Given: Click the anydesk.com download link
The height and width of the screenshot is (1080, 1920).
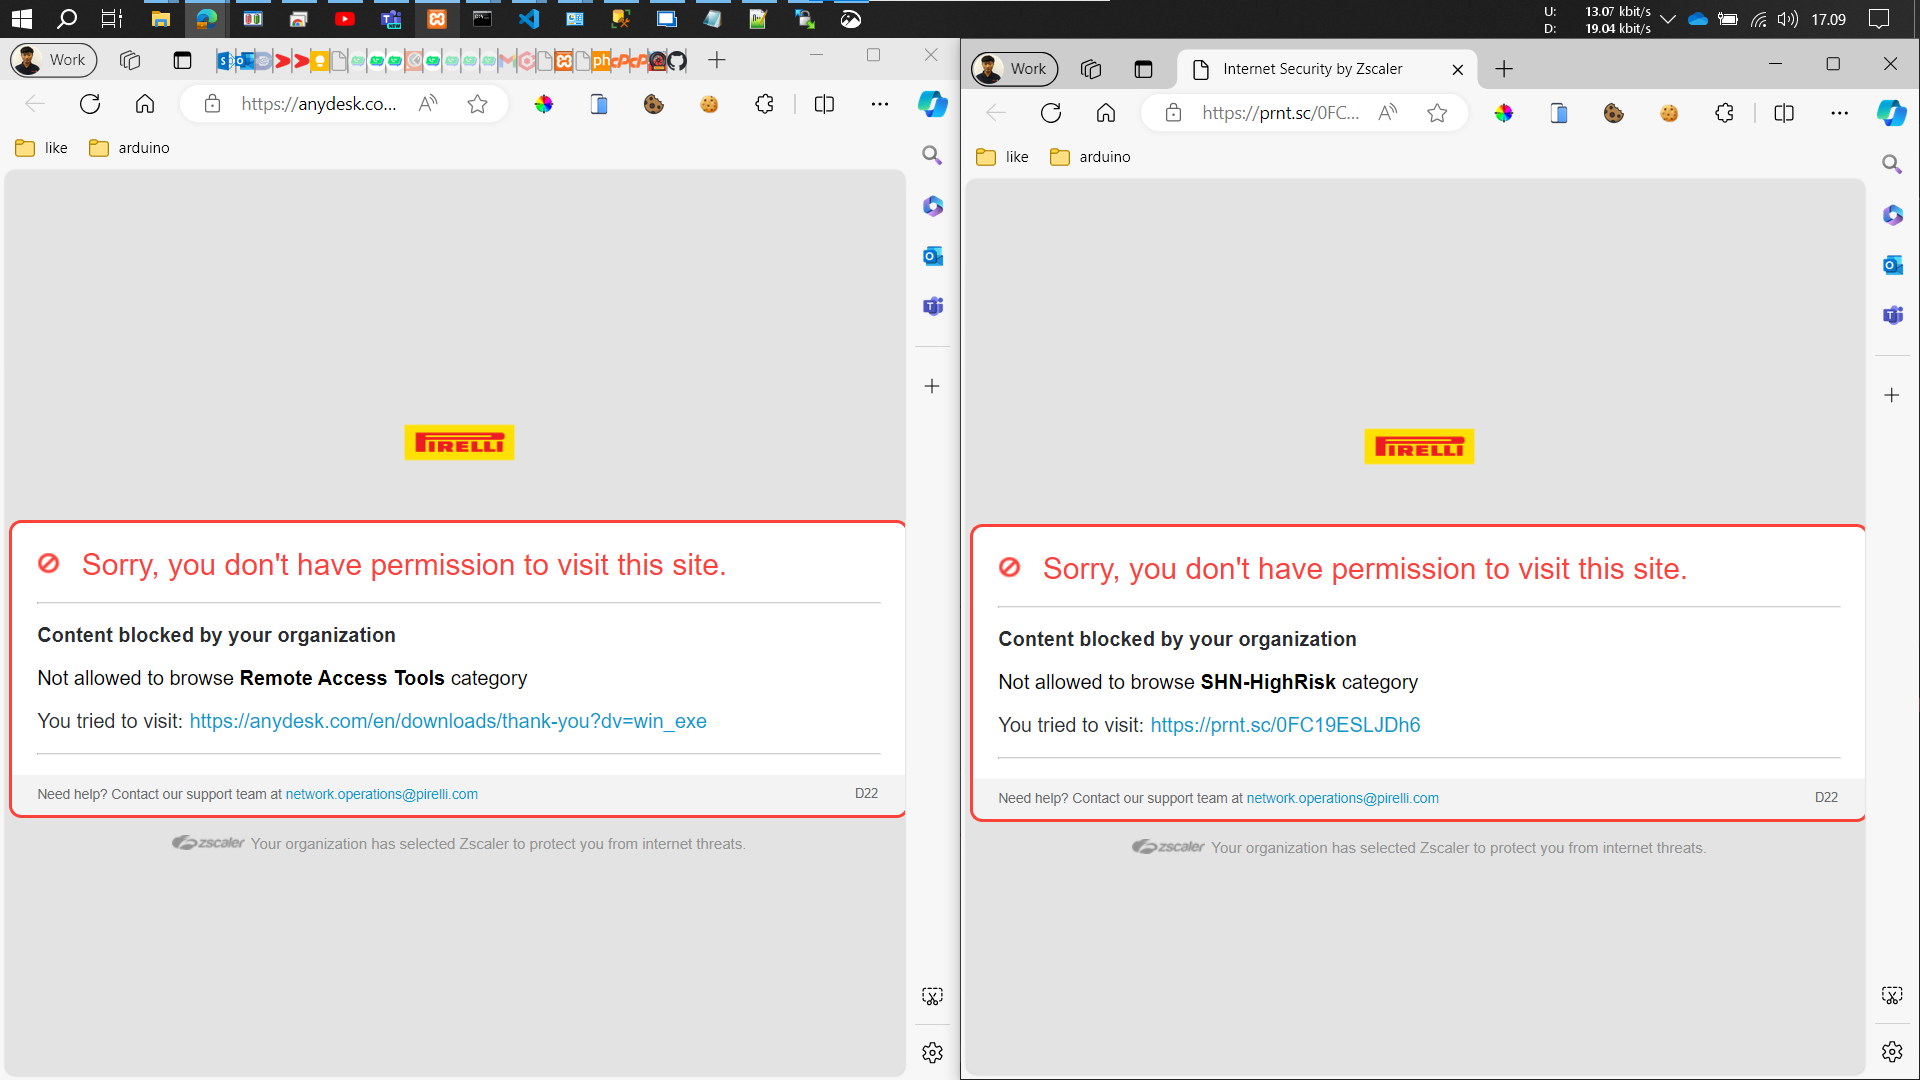Looking at the screenshot, I should [x=448, y=721].
